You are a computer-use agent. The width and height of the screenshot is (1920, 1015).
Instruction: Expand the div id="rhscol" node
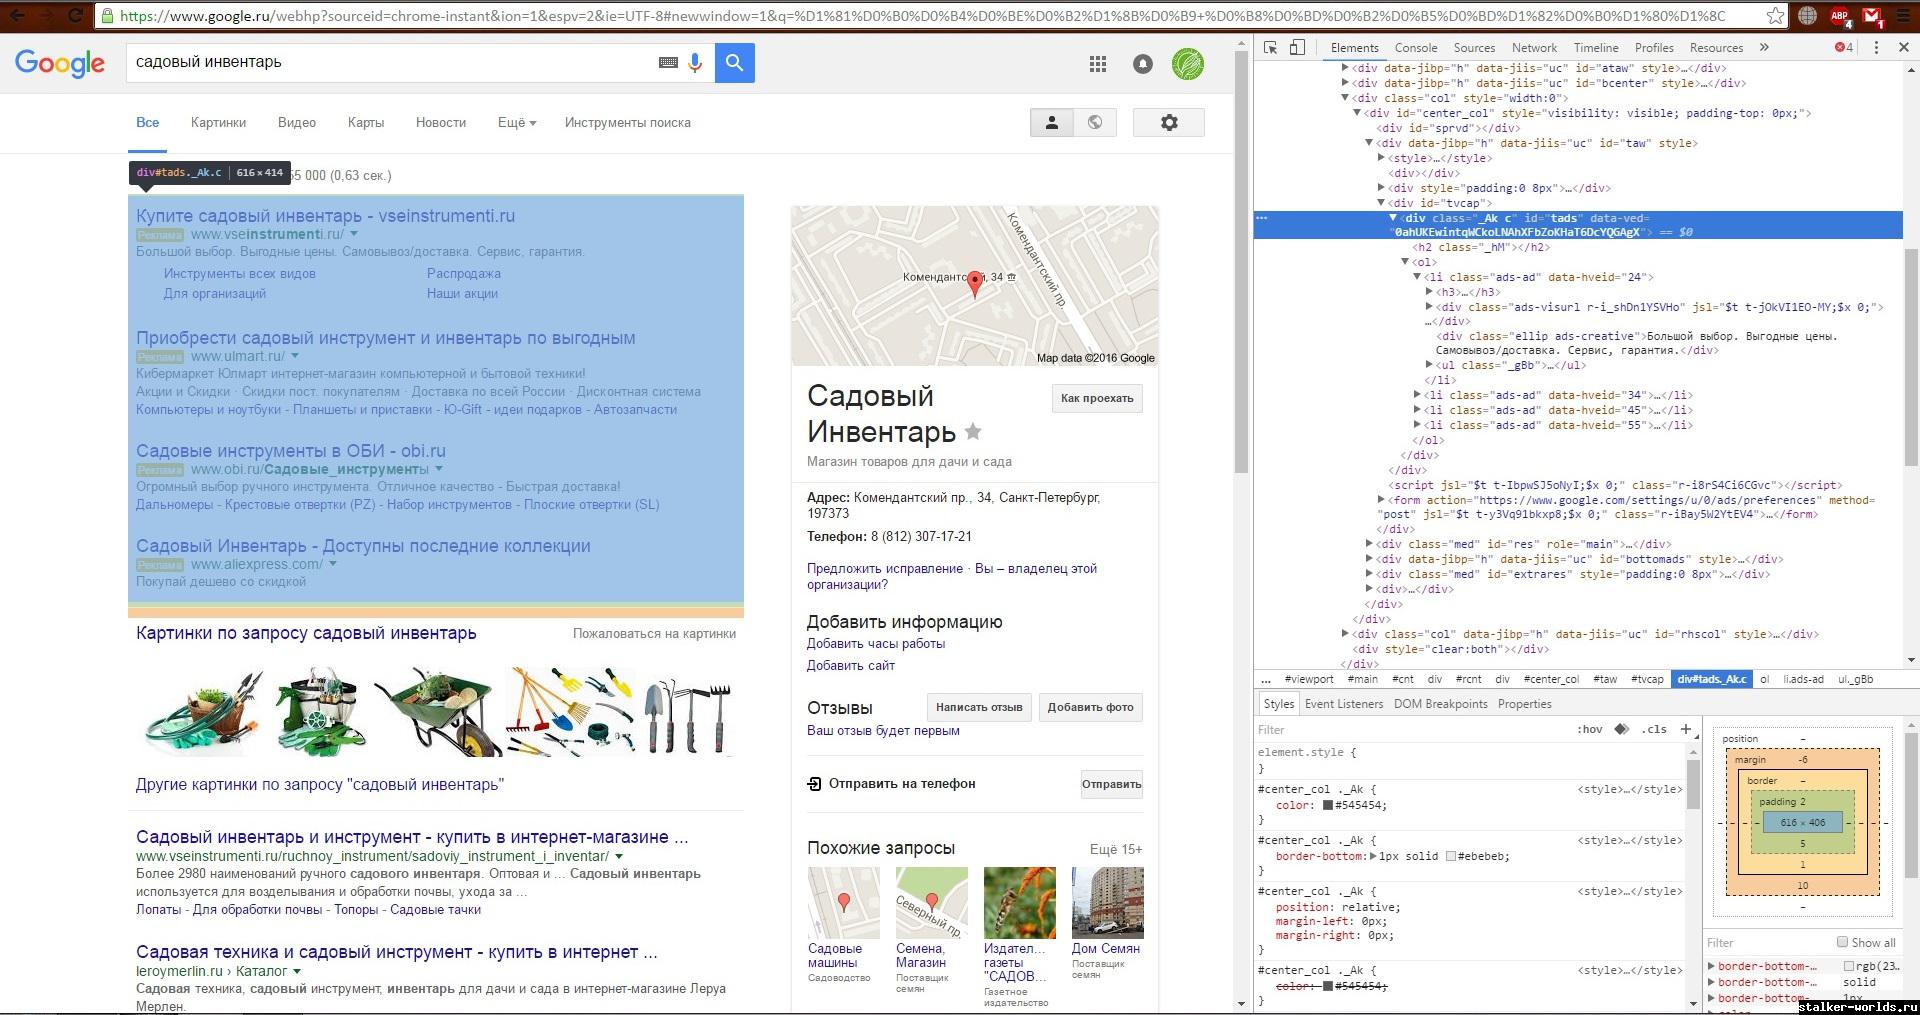pos(1345,634)
